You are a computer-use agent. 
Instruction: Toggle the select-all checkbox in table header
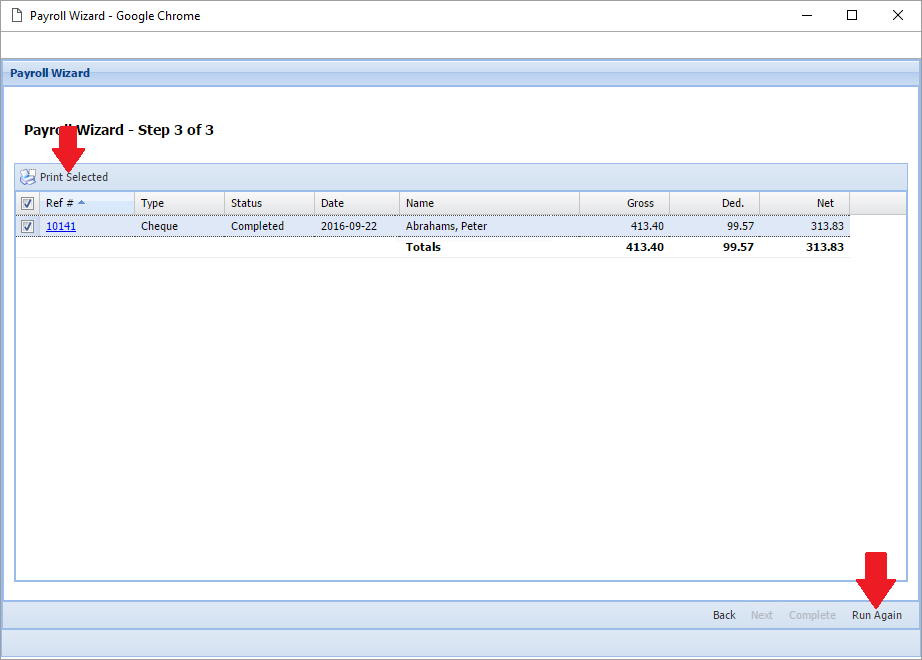click(x=27, y=204)
